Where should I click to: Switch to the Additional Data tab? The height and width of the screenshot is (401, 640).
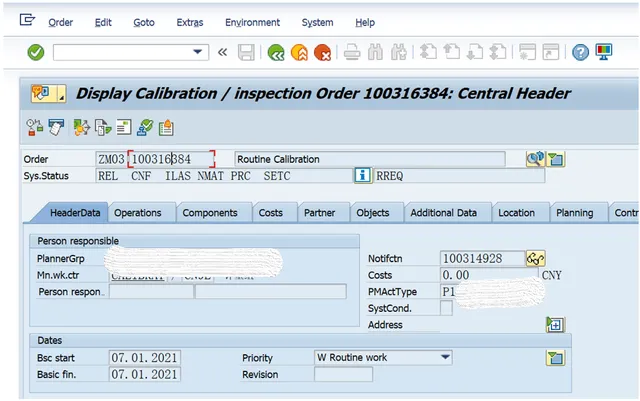point(444,213)
